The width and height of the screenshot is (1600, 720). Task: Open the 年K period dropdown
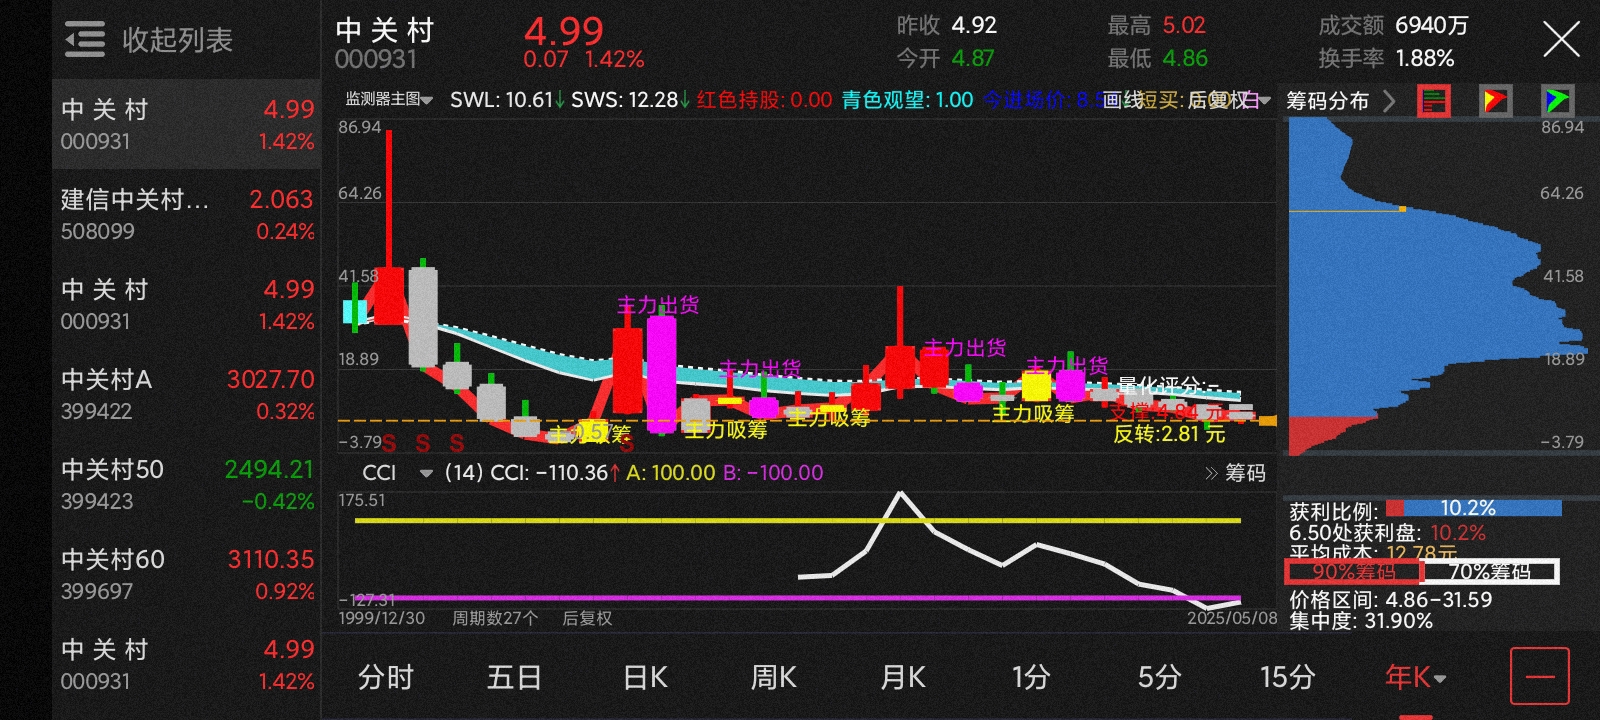1416,677
